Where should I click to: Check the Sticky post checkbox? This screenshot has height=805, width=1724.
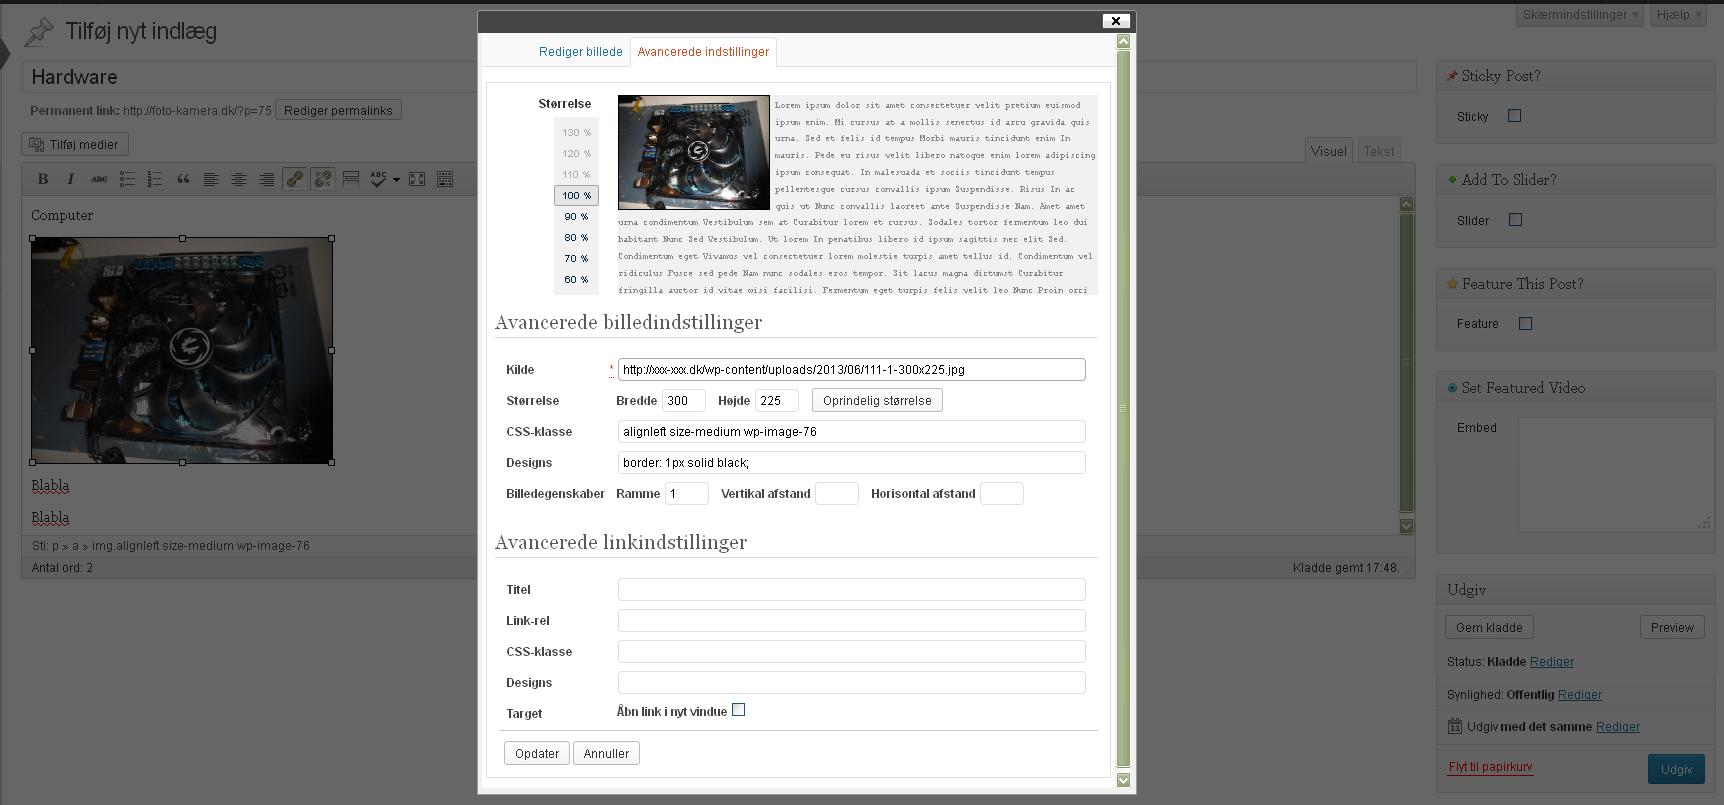tap(1514, 116)
